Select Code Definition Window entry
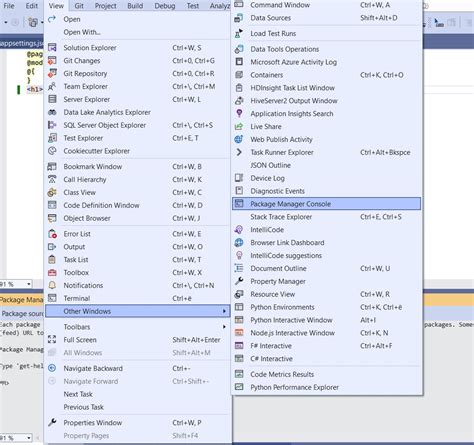 (137, 205)
